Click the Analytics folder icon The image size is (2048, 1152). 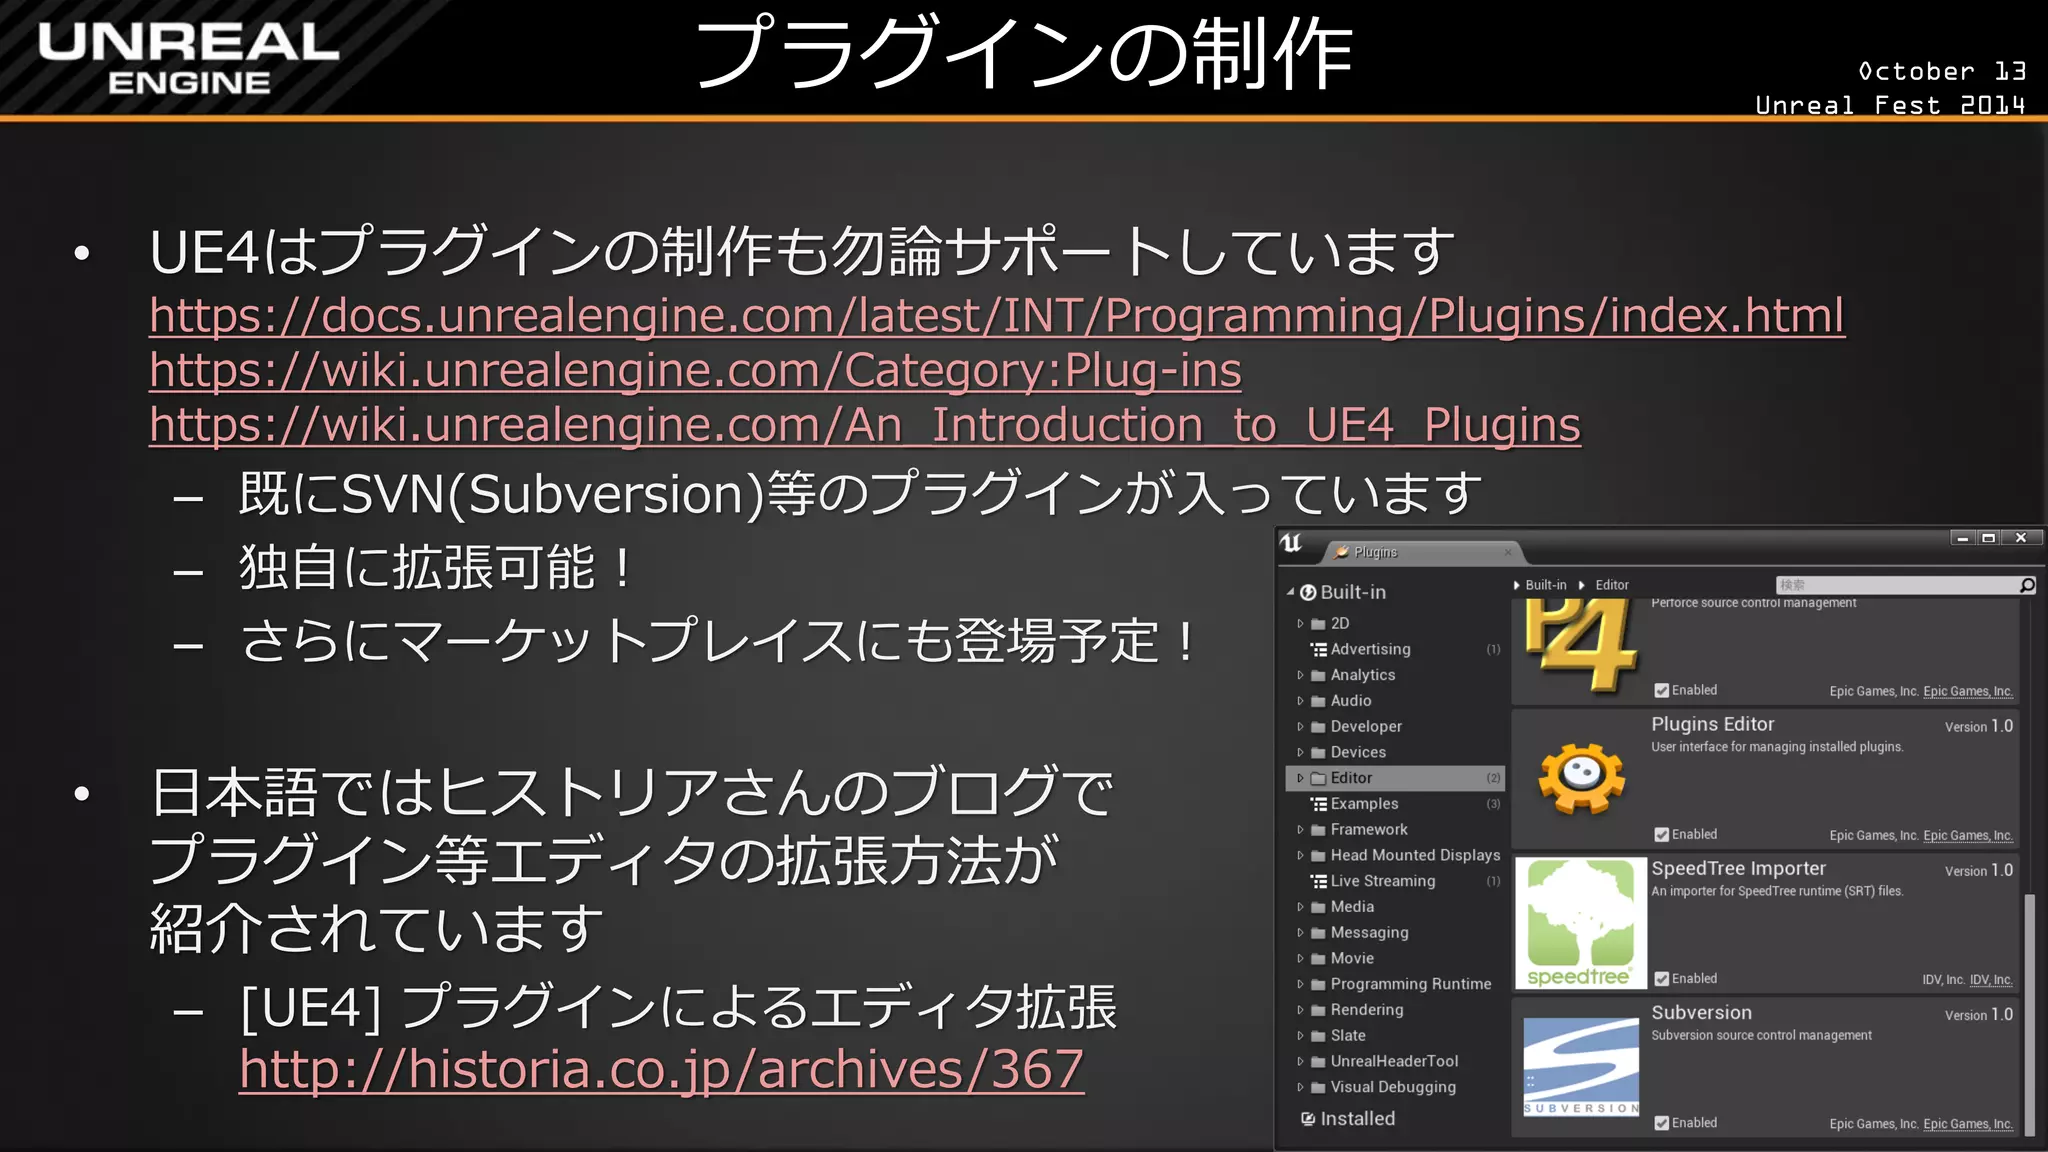coord(1319,676)
